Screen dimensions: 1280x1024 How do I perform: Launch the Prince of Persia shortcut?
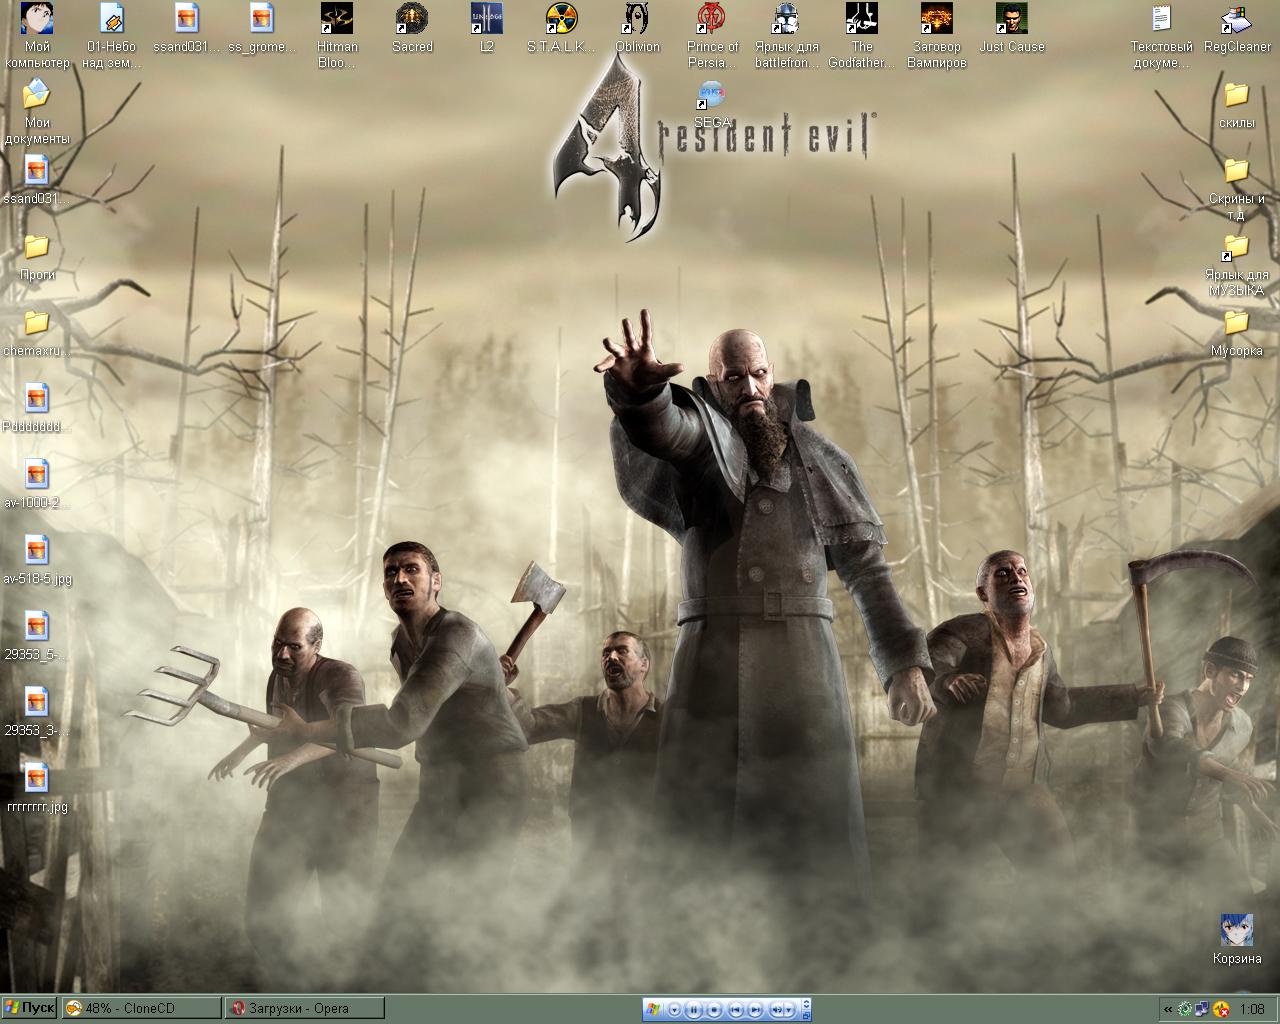click(712, 36)
